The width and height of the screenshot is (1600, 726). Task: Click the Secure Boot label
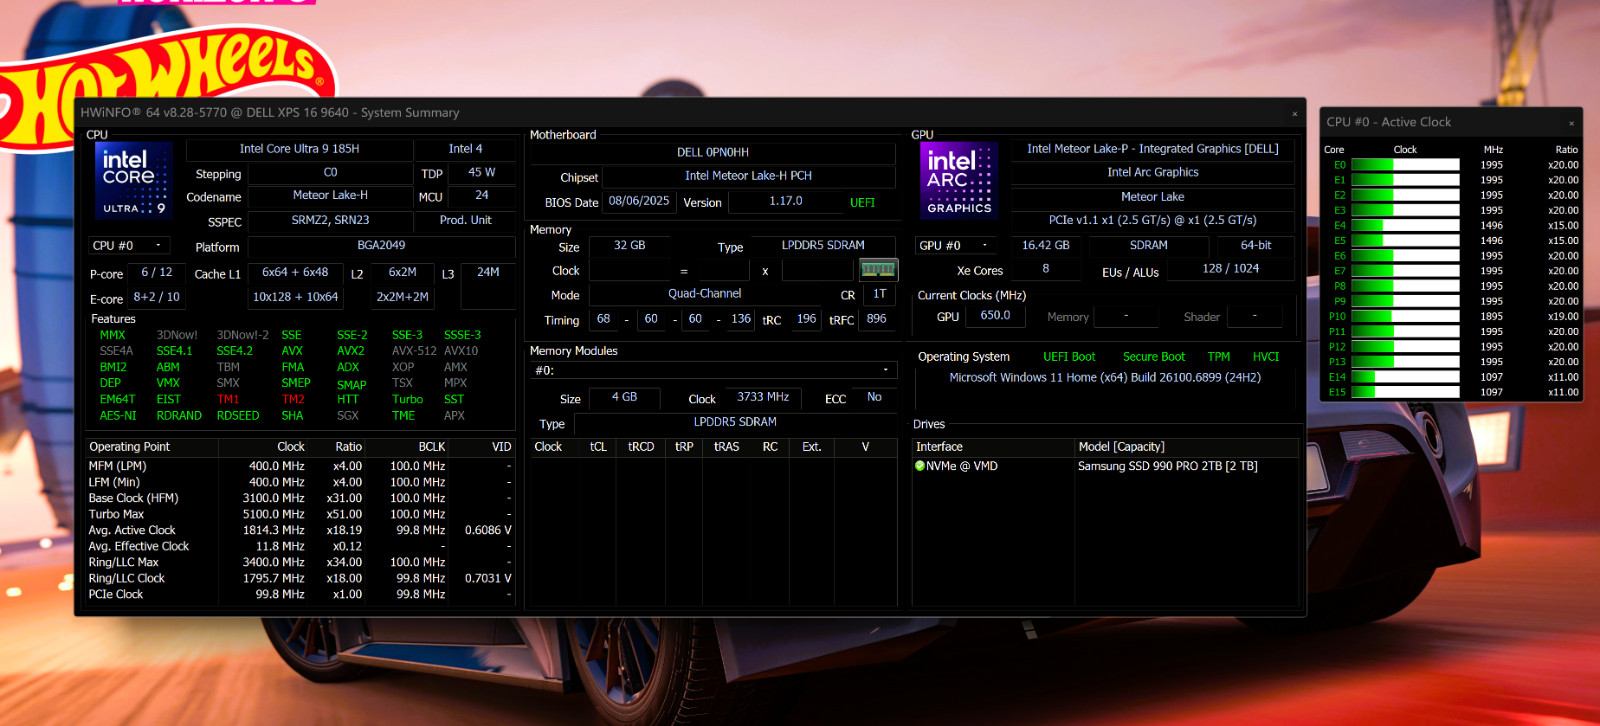tap(1154, 357)
